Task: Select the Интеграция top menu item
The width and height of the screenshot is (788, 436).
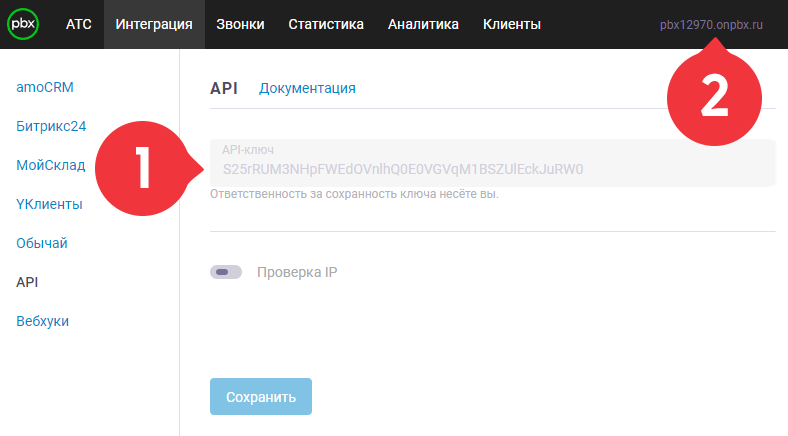Action: click(x=154, y=24)
